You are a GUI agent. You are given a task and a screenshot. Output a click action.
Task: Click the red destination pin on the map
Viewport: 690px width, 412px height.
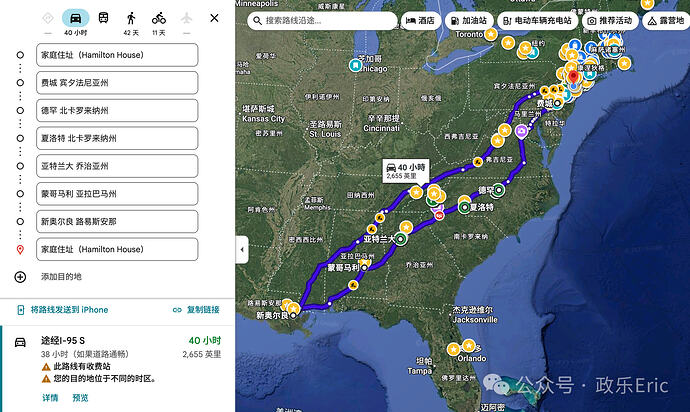click(x=573, y=78)
